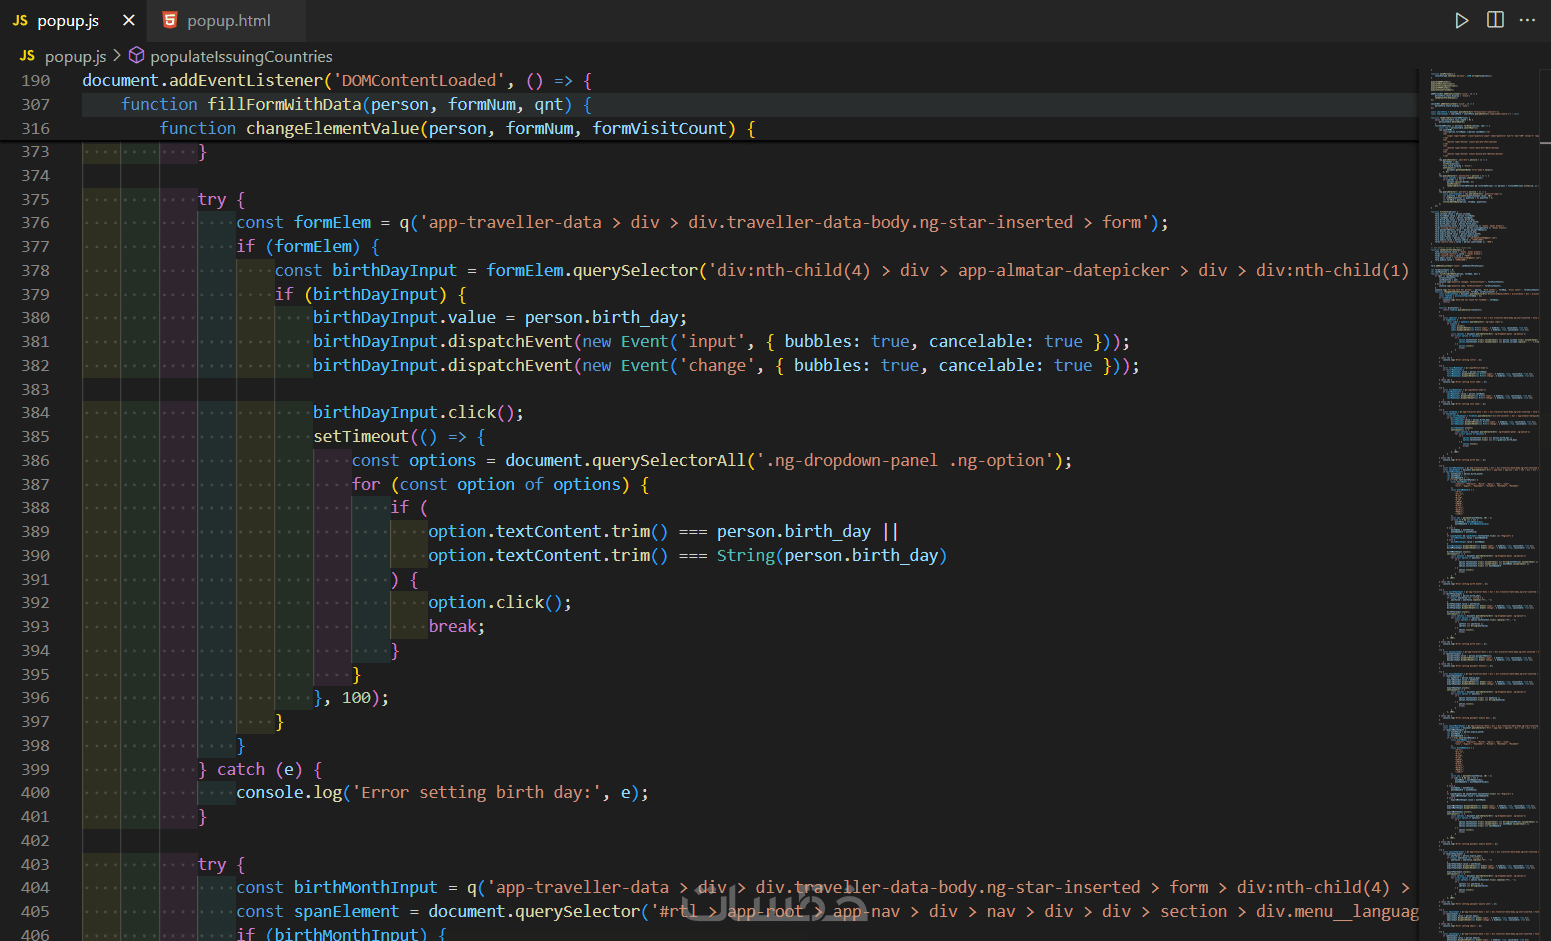Click 'if (birthMonthInput) {' on line 406
Screen dimensions: 1551x941
click(342, 934)
